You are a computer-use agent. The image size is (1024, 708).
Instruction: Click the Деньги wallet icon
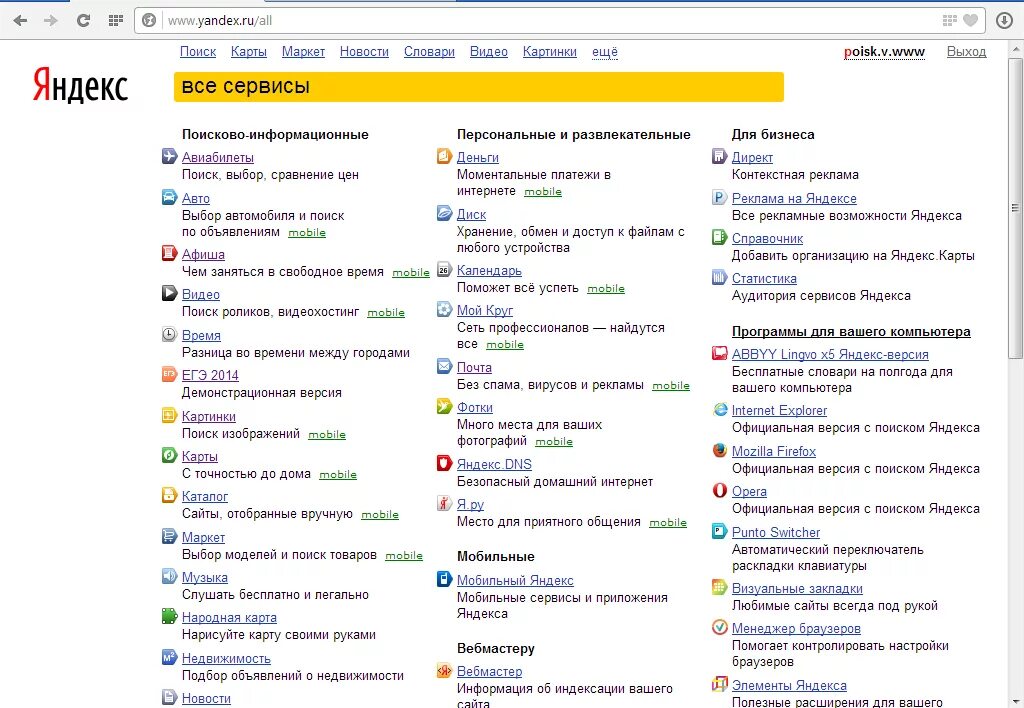click(x=444, y=156)
